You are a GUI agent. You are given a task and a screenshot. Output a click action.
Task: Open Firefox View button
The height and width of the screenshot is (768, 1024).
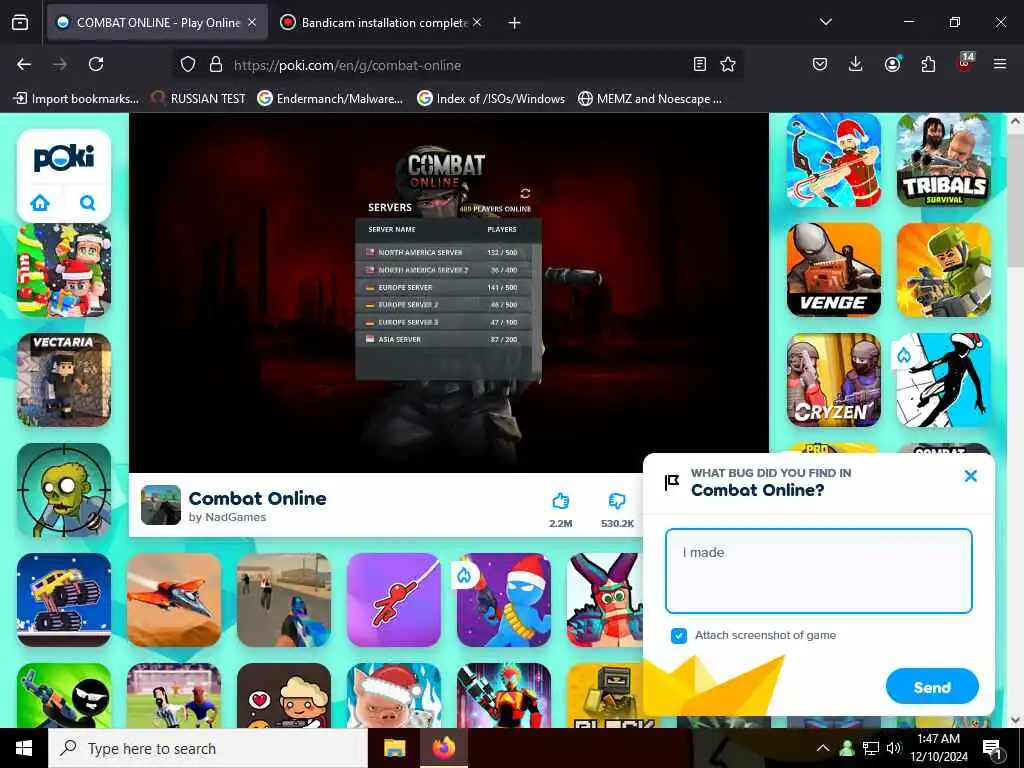pos(20,22)
